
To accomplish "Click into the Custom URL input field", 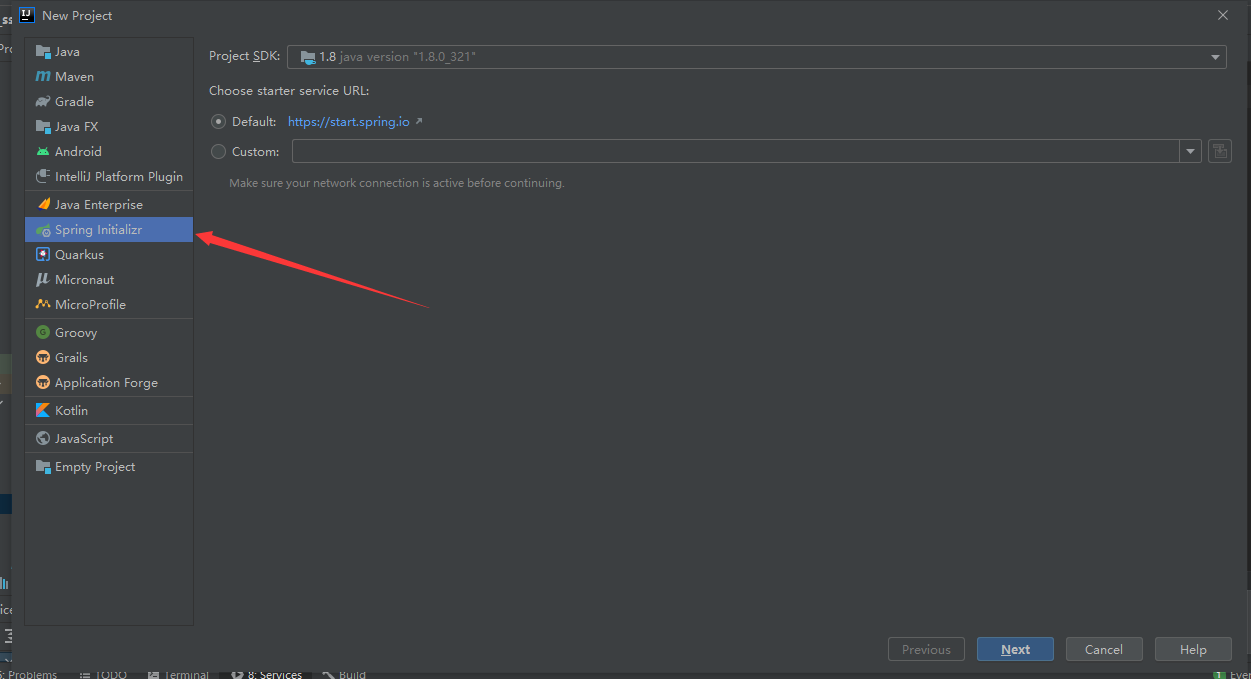I will (x=736, y=151).
